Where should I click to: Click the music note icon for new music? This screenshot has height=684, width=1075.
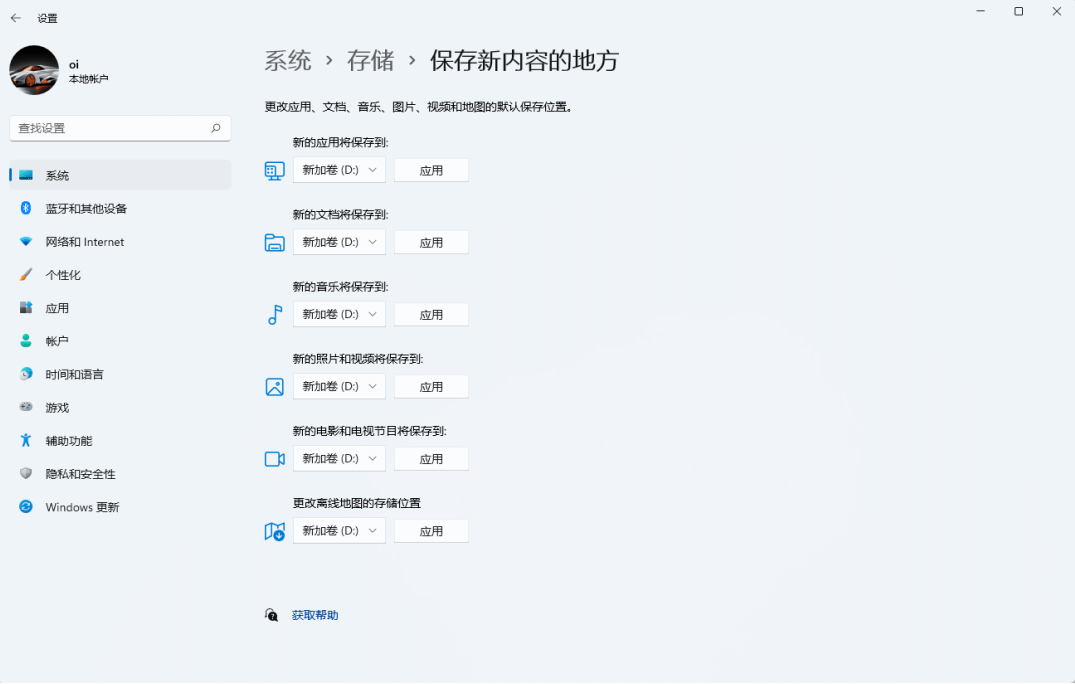tap(274, 314)
